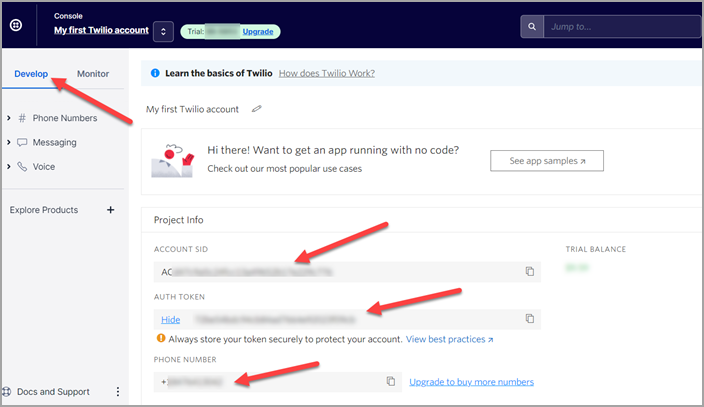Click the Check out our most popular use cases text
The width and height of the screenshot is (704, 407).
pos(285,169)
